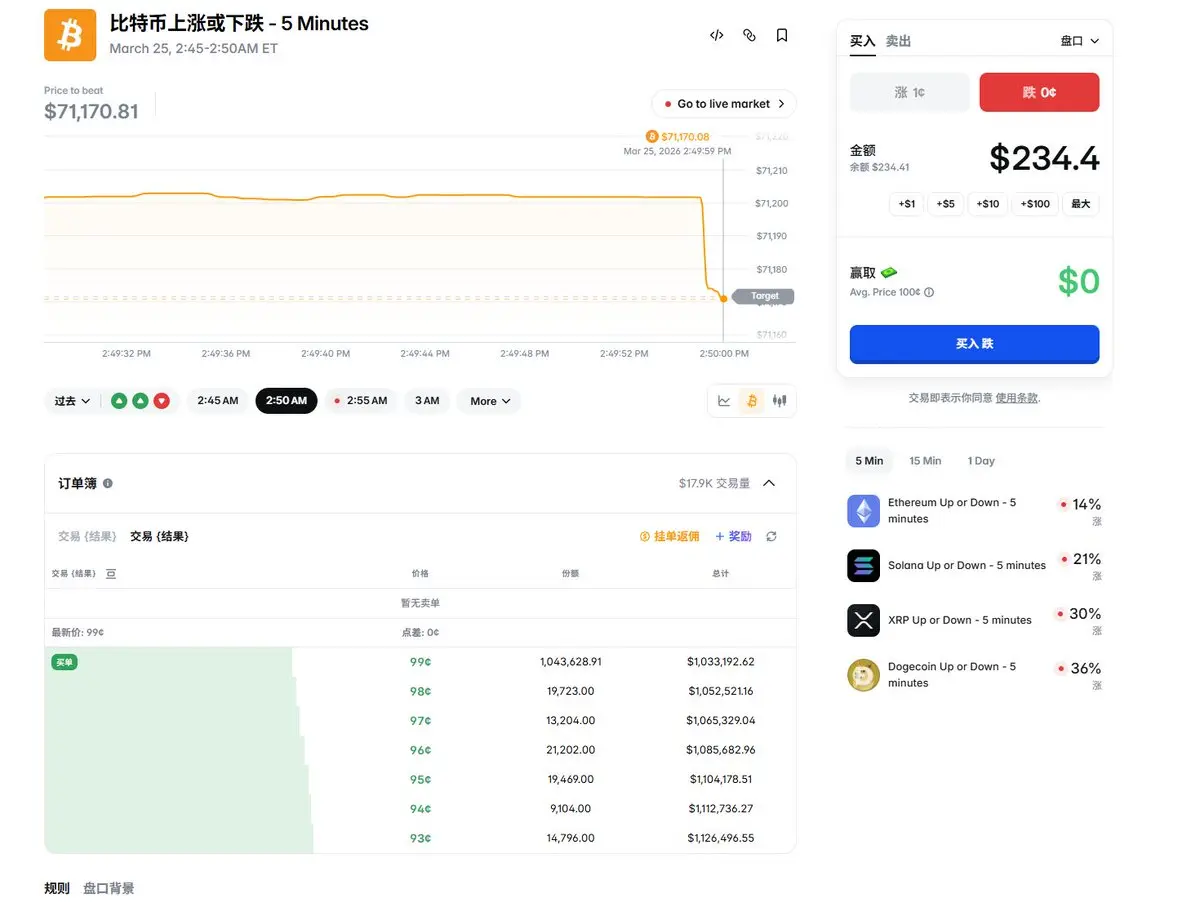Select the first 交易 (结果) tab

click(x=87, y=537)
